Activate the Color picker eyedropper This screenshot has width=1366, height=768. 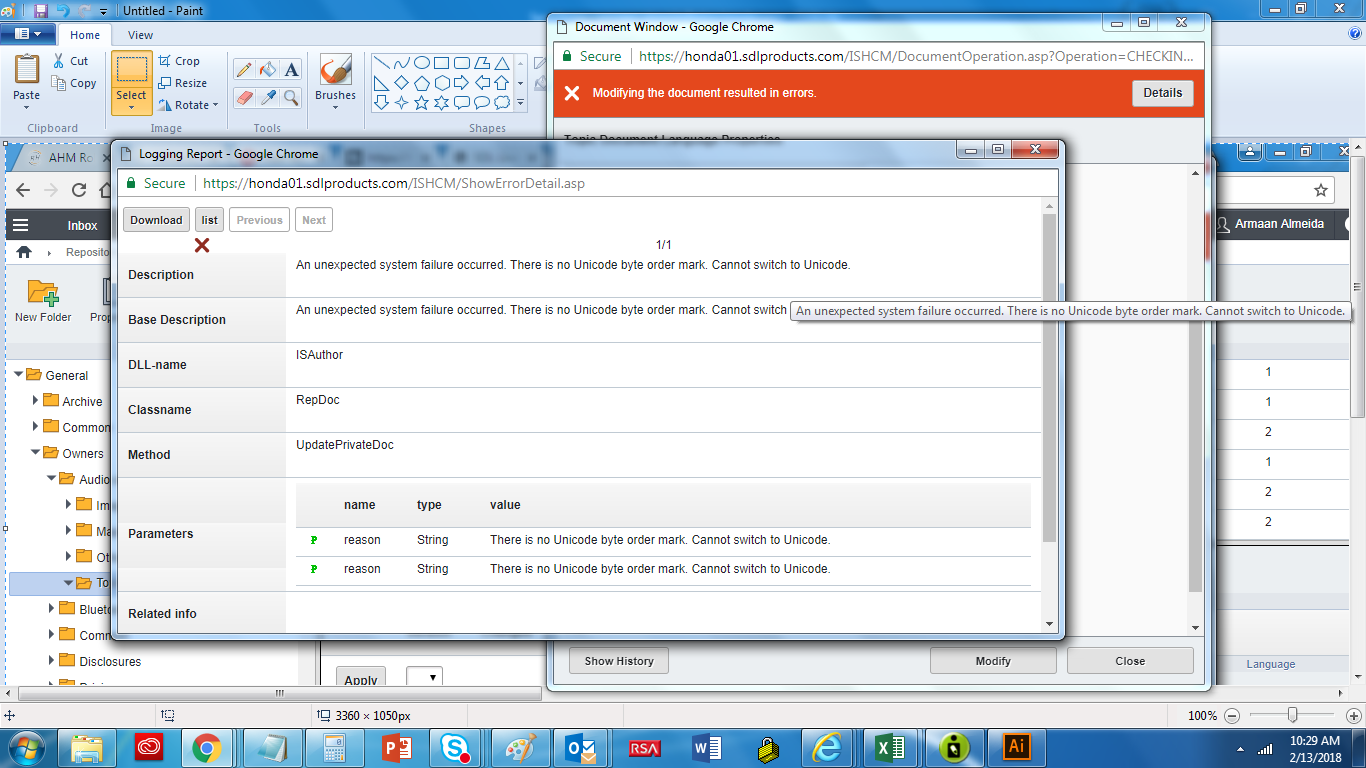coord(267,97)
